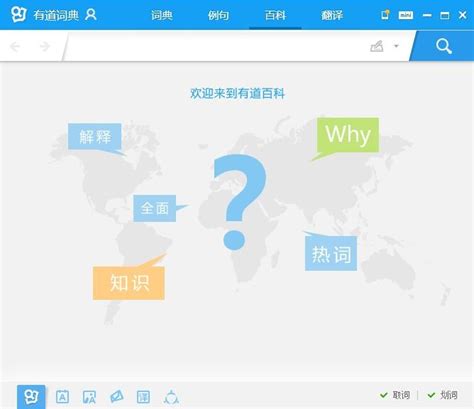474x409 pixels.
Task: Click the circular share icon in bottom bar
Action: tap(171, 397)
